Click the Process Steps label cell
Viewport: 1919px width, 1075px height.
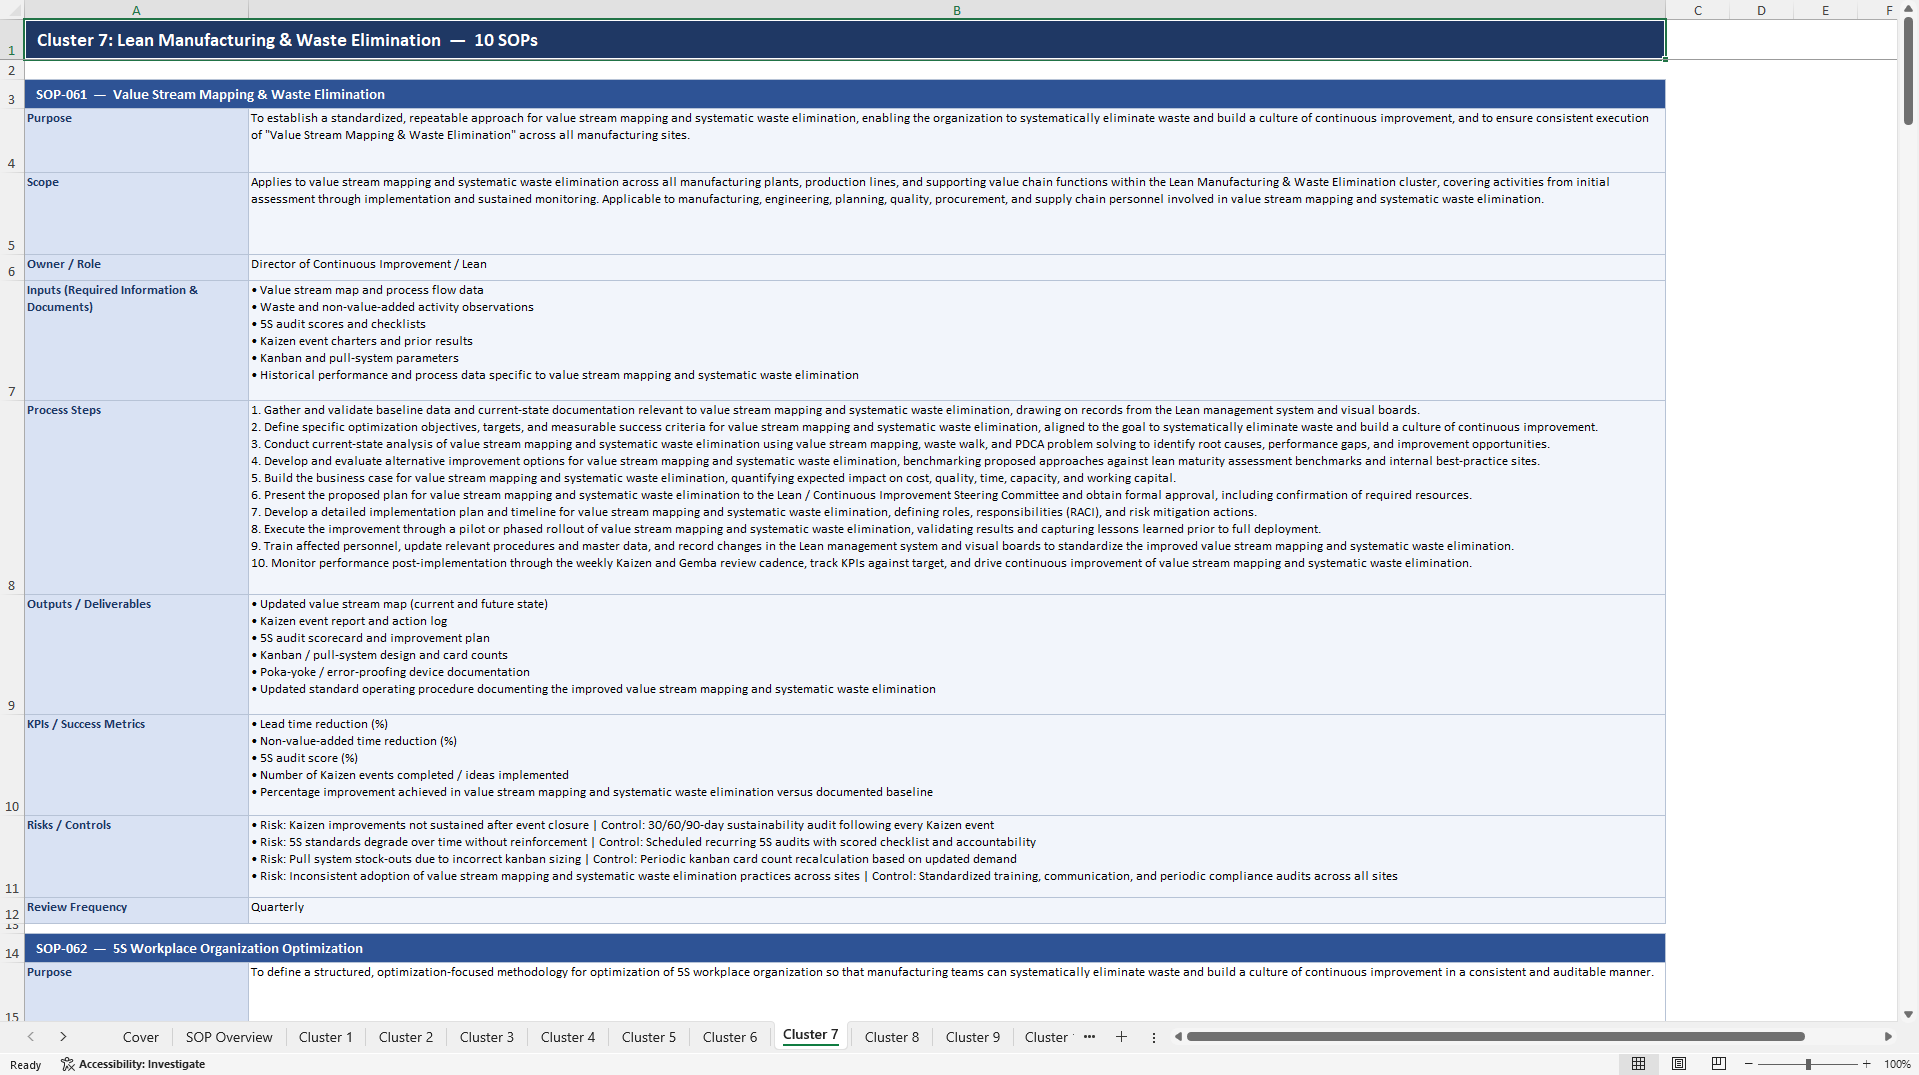tap(136, 497)
